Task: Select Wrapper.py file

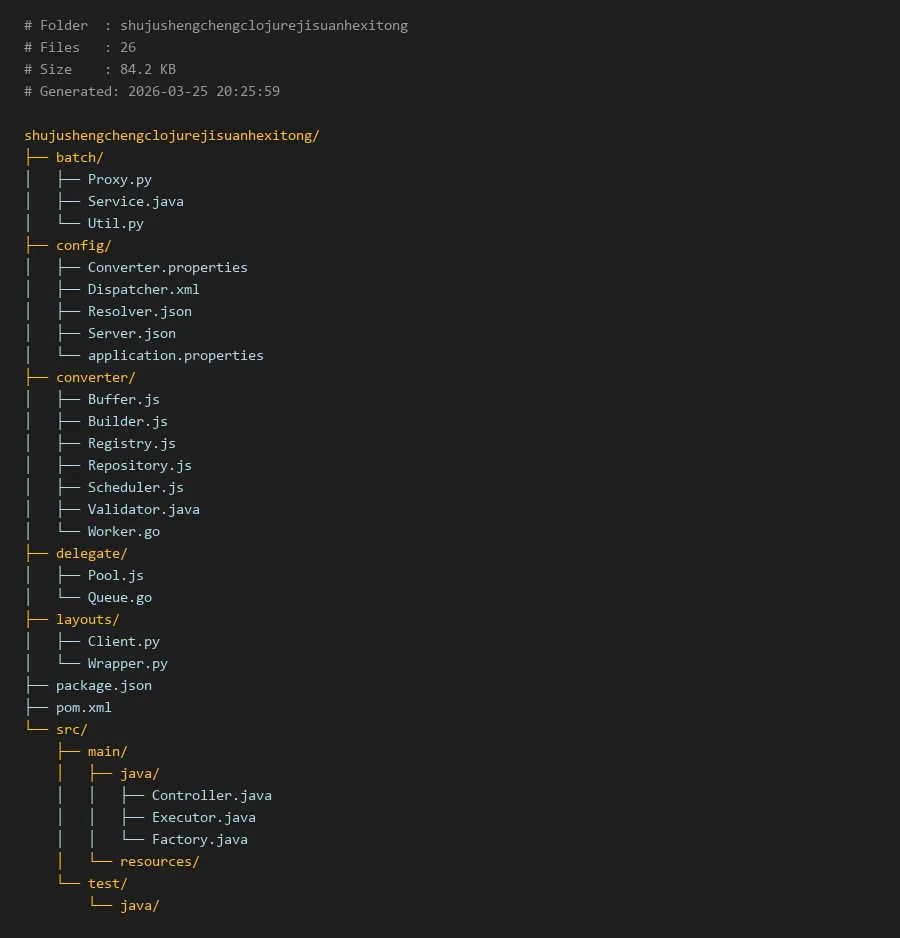Action: coord(127,663)
